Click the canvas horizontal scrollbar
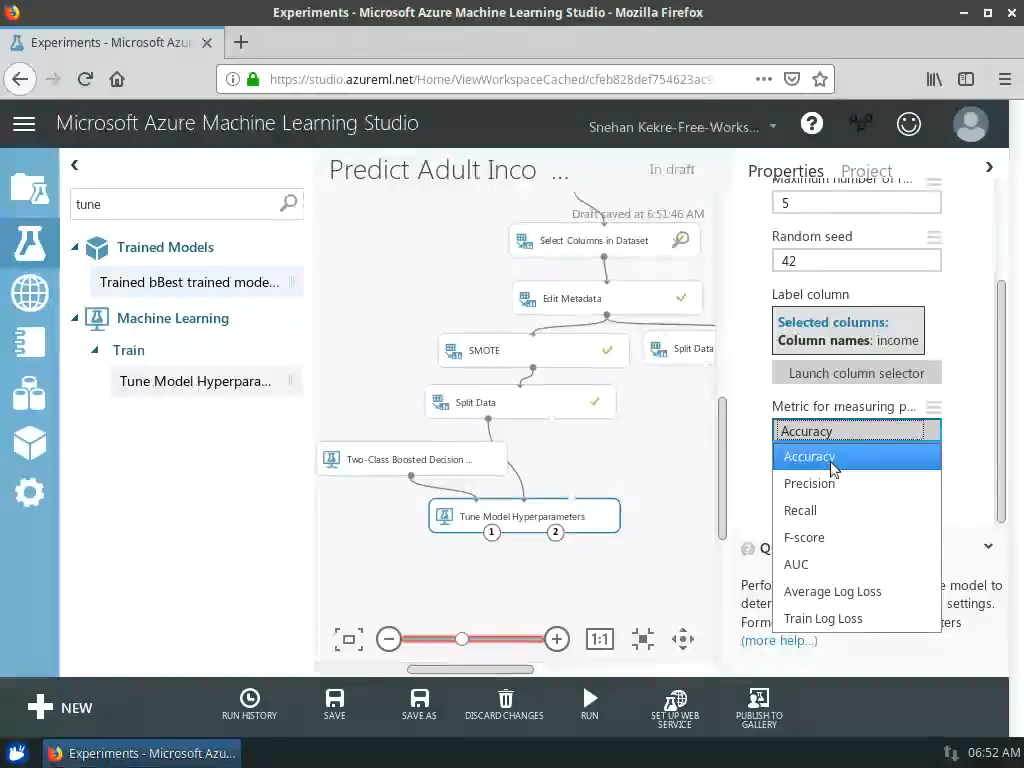 (x=470, y=669)
